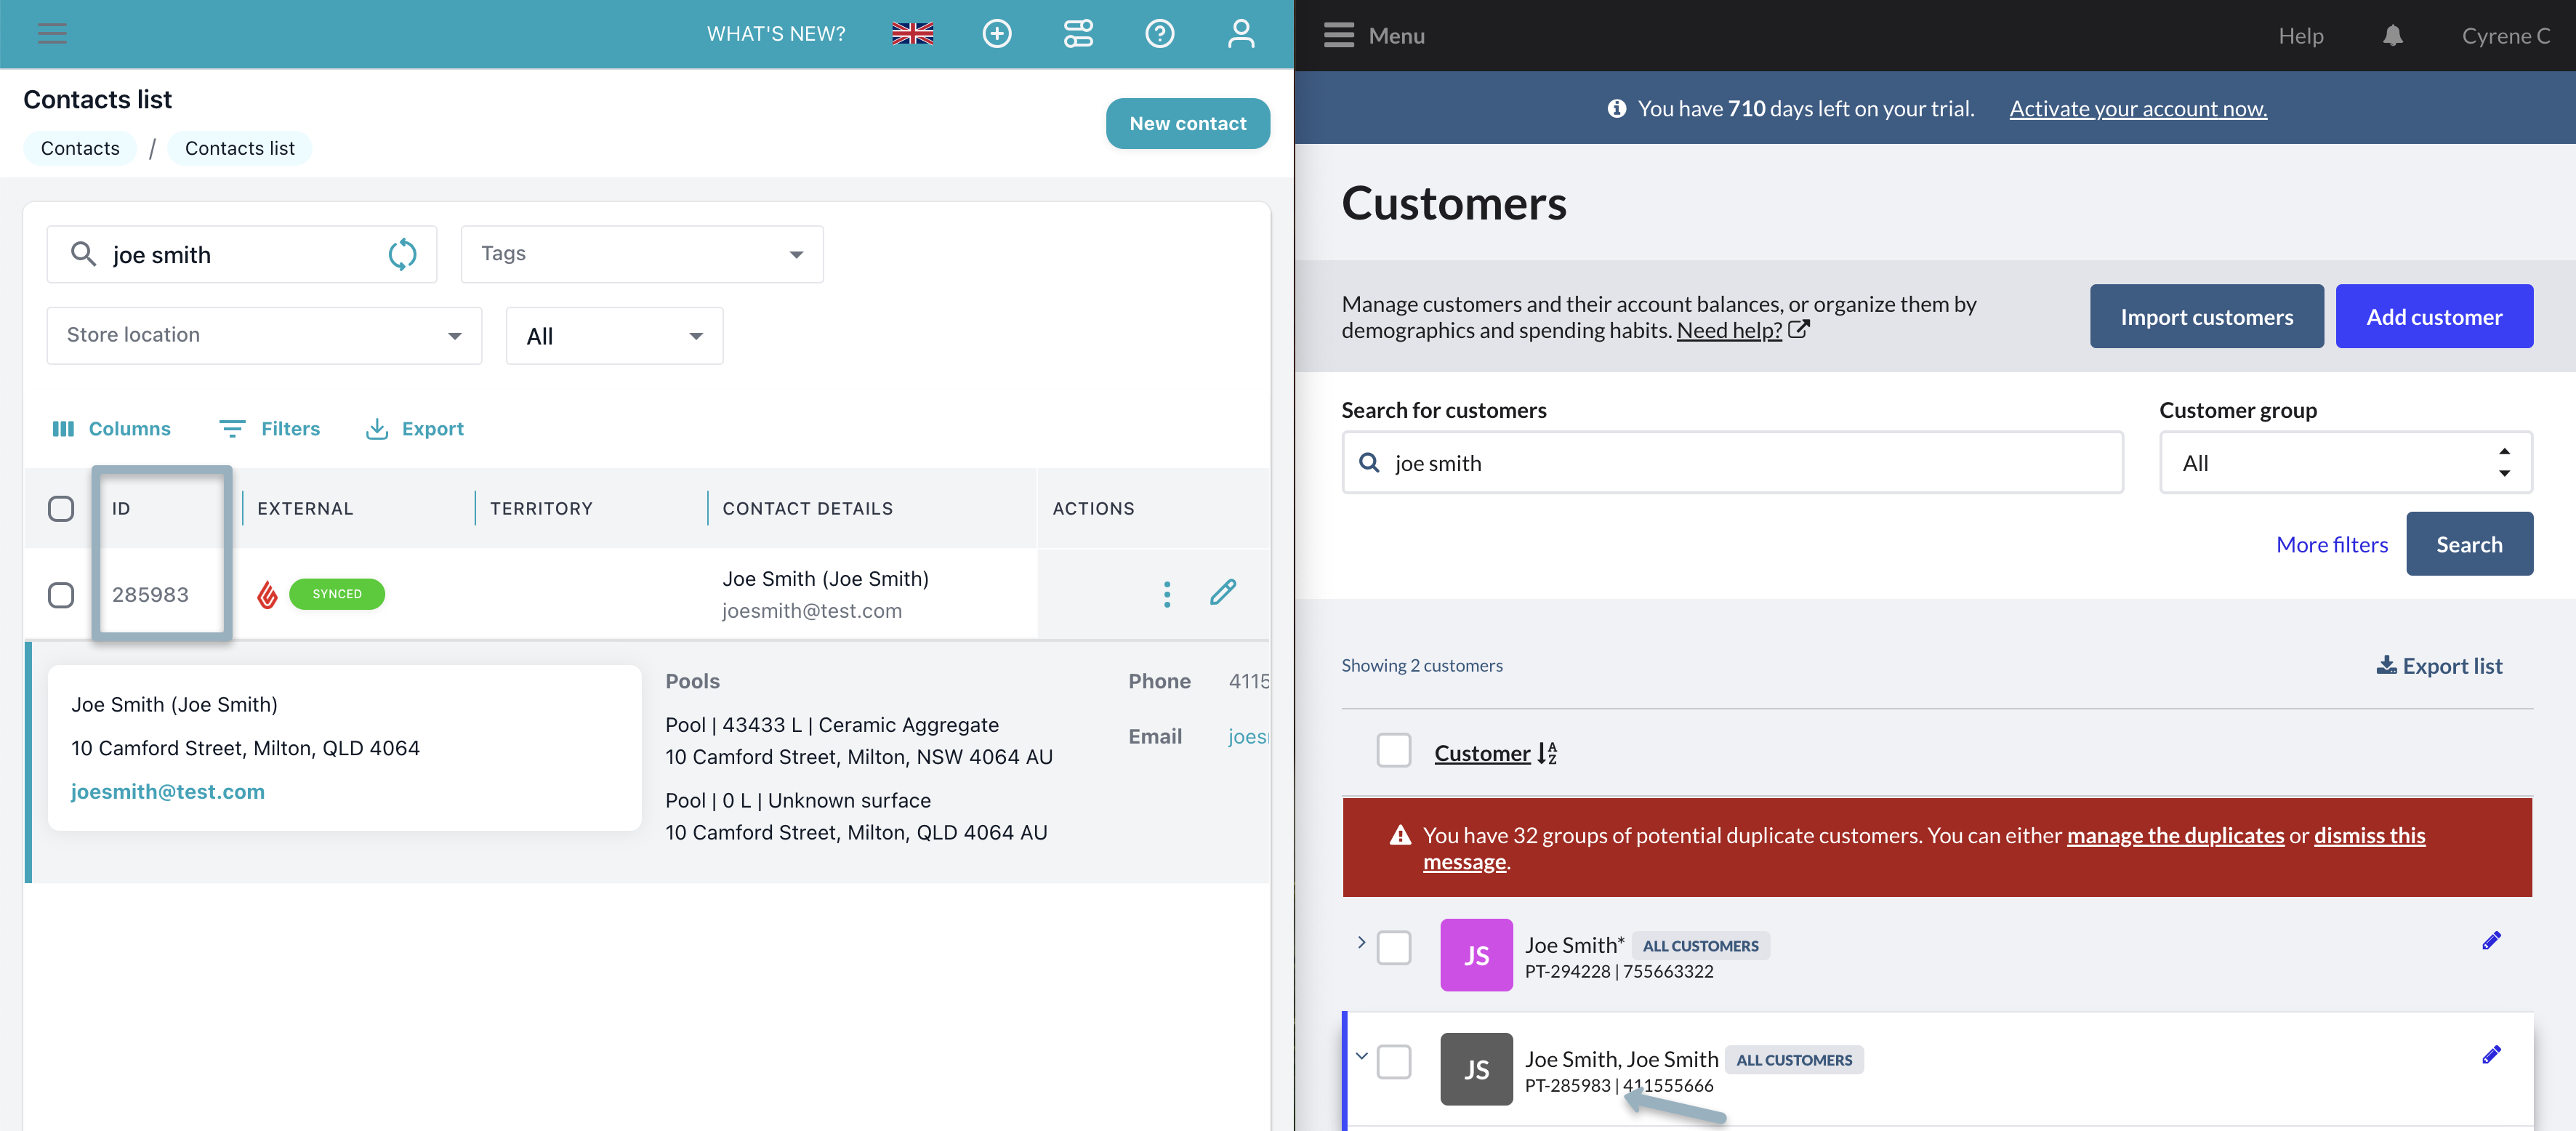Screen dimensions: 2576x1131
Task: Click the UK flag language icon
Action: pyautogui.click(x=912, y=34)
